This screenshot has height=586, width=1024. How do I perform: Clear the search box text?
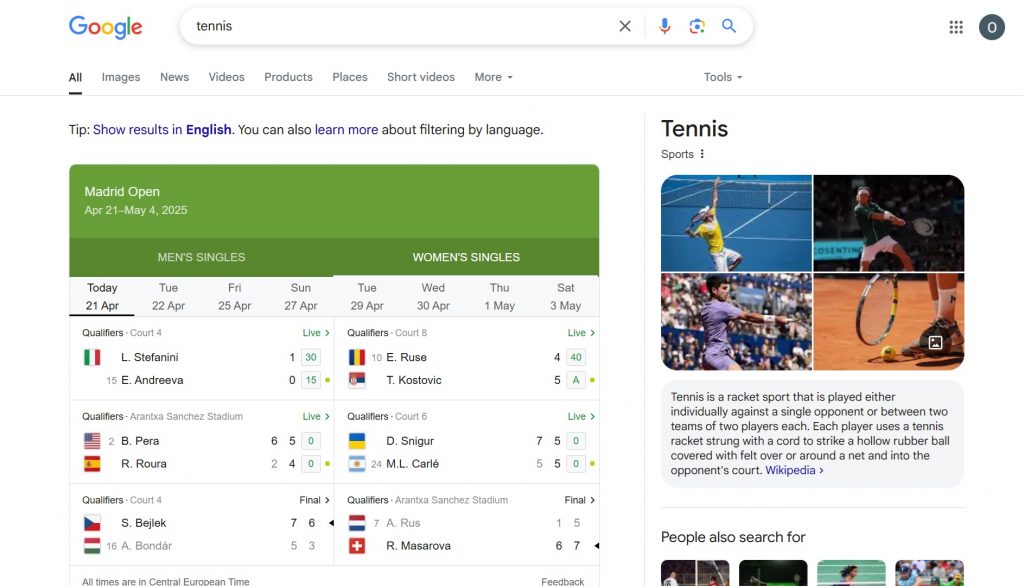(625, 26)
